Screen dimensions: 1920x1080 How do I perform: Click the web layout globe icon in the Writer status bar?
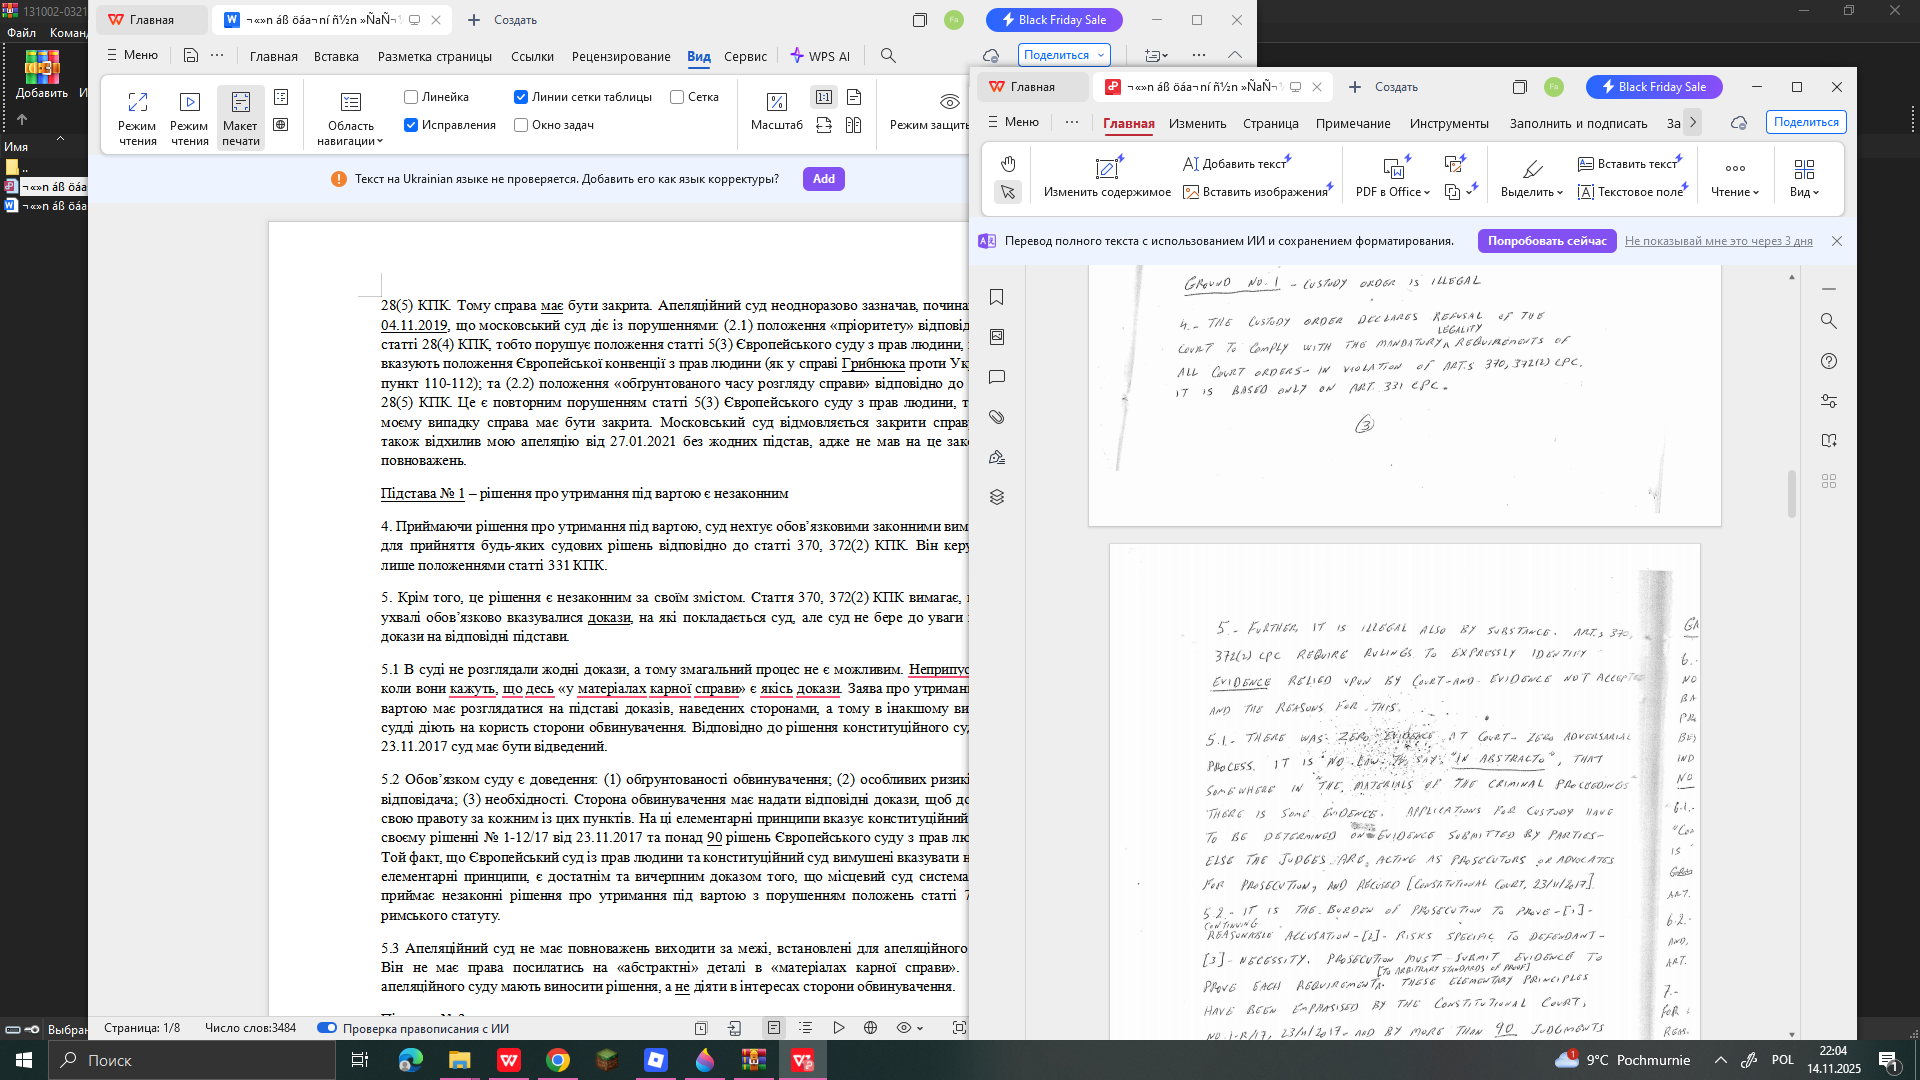(x=871, y=1028)
